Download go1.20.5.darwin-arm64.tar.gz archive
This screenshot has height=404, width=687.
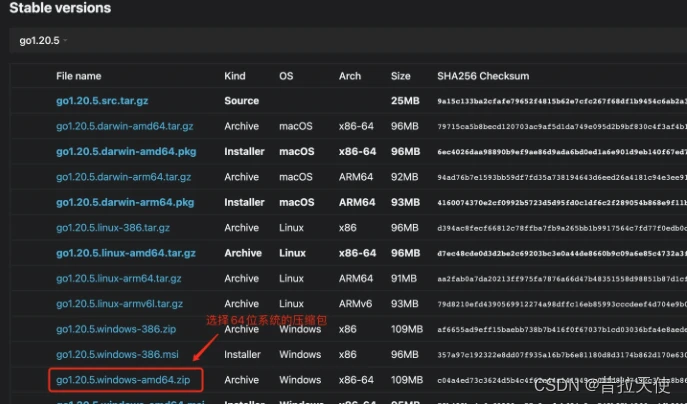click(x=124, y=177)
